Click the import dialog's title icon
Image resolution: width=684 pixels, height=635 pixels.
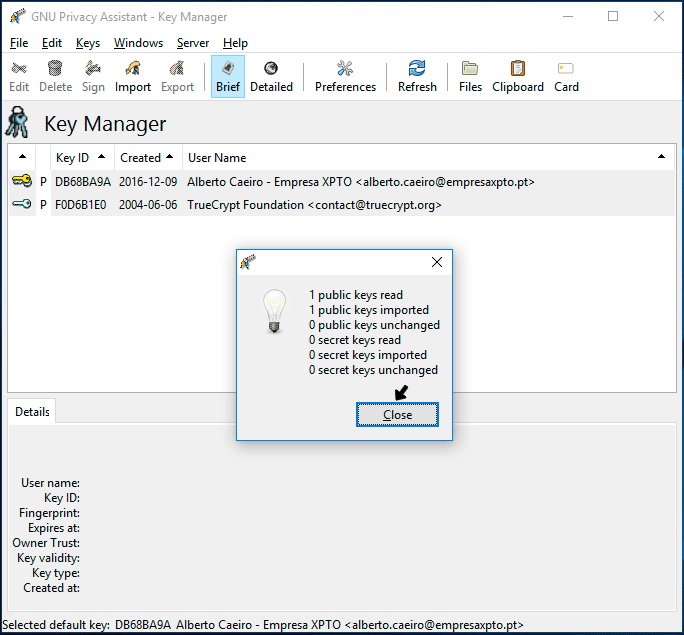click(248, 262)
